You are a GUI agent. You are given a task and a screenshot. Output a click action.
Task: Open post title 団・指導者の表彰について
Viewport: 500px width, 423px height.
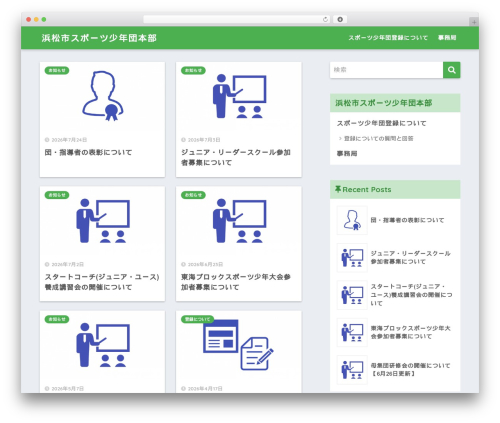(88, 152)
